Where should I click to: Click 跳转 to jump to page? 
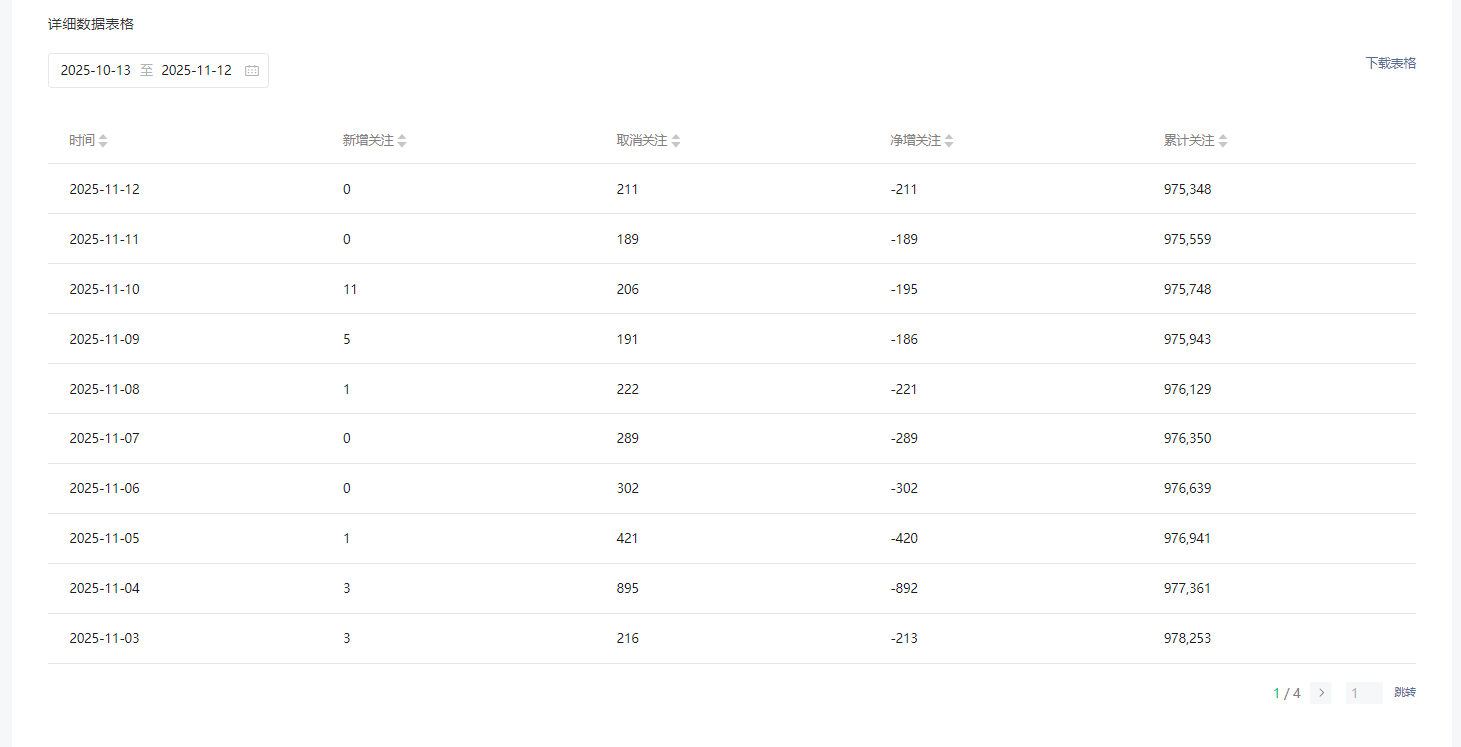1404,693
